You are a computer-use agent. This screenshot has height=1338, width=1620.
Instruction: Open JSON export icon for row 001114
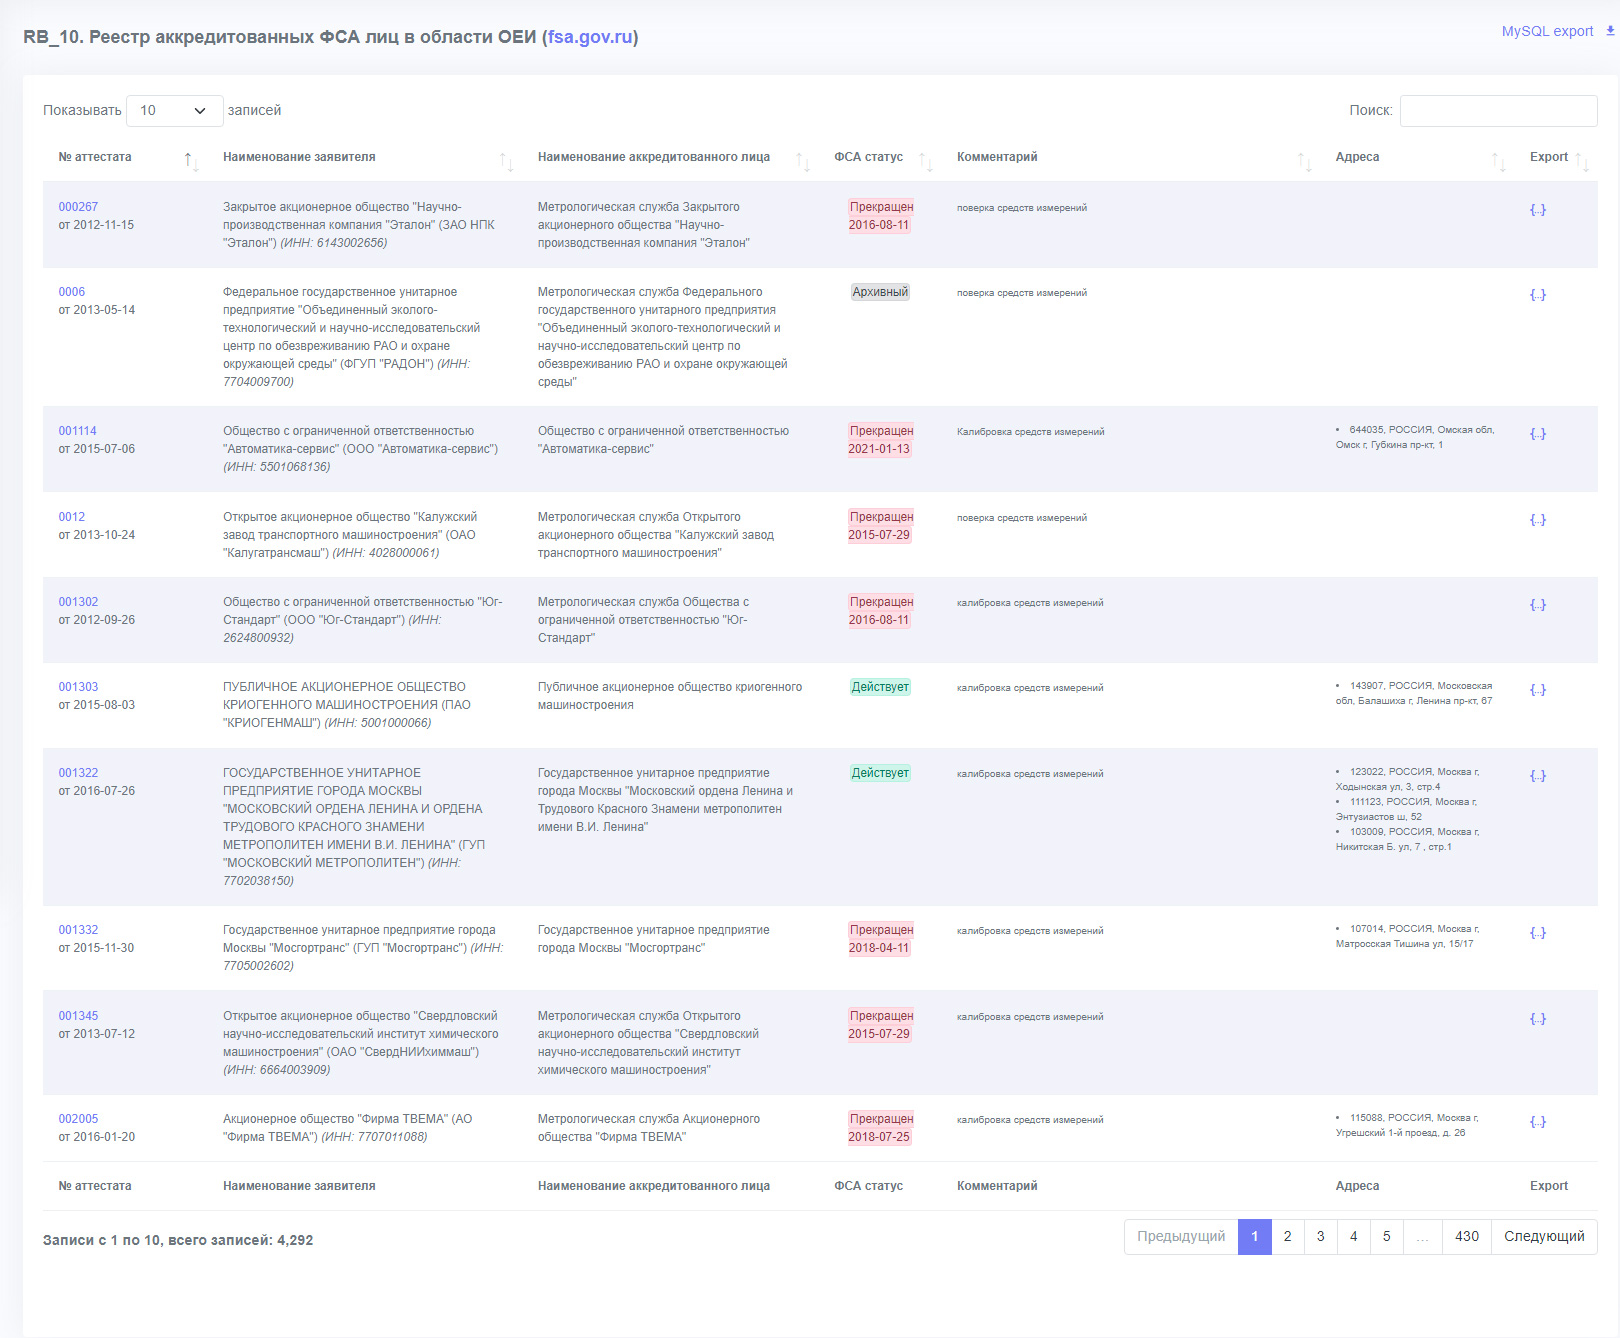[1537, 433]
